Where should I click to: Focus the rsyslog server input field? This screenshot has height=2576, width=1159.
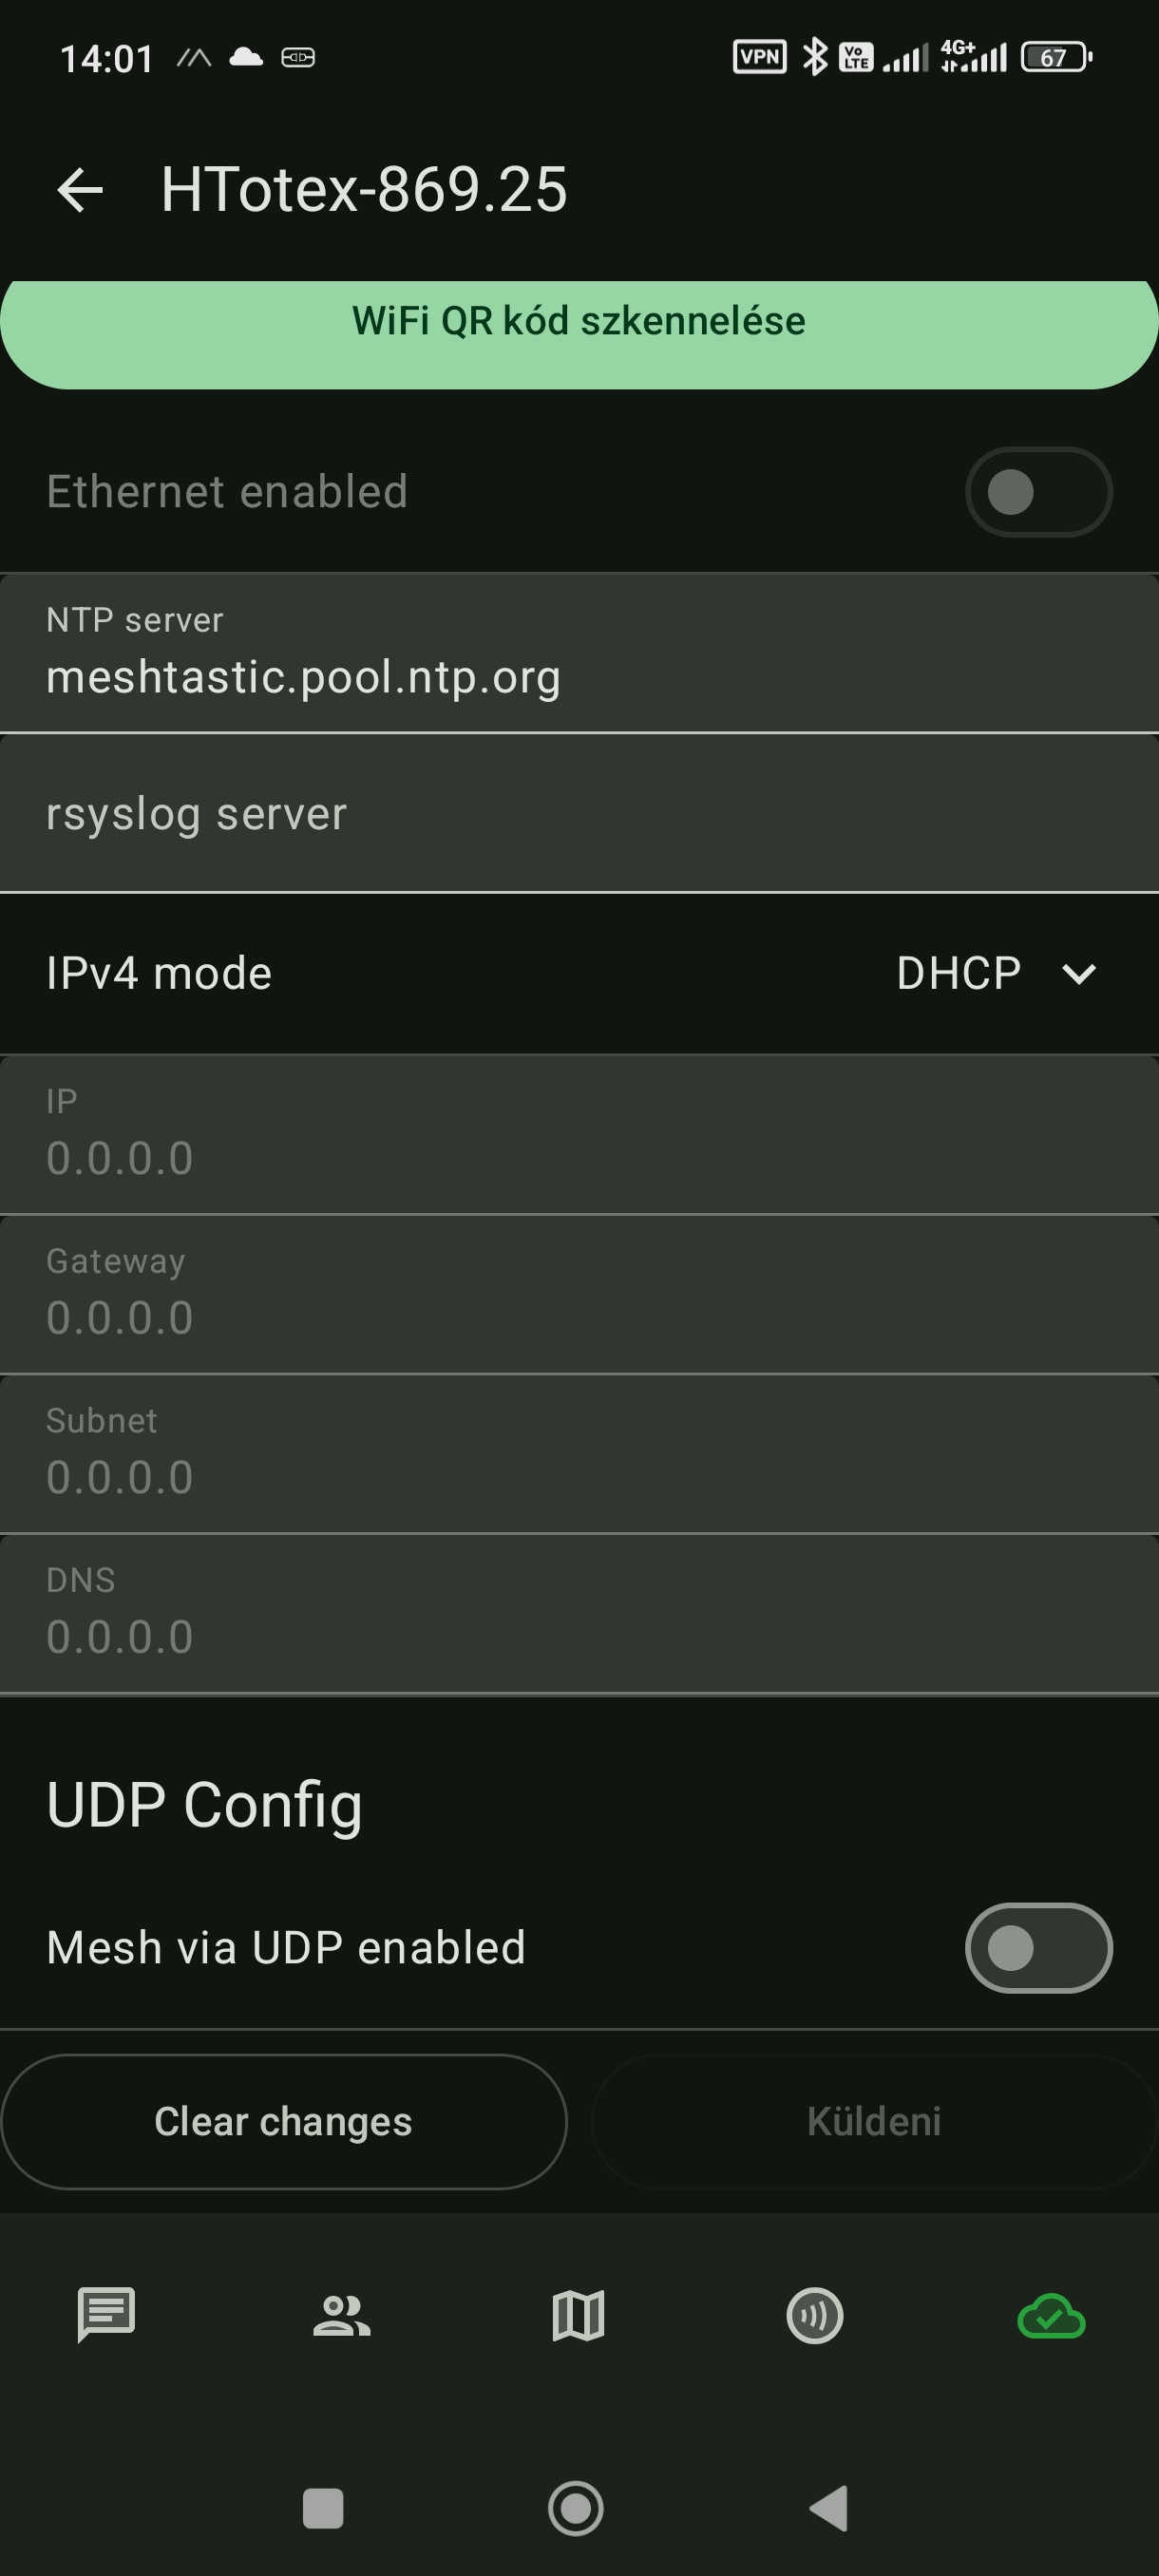(x=579, y=813)
